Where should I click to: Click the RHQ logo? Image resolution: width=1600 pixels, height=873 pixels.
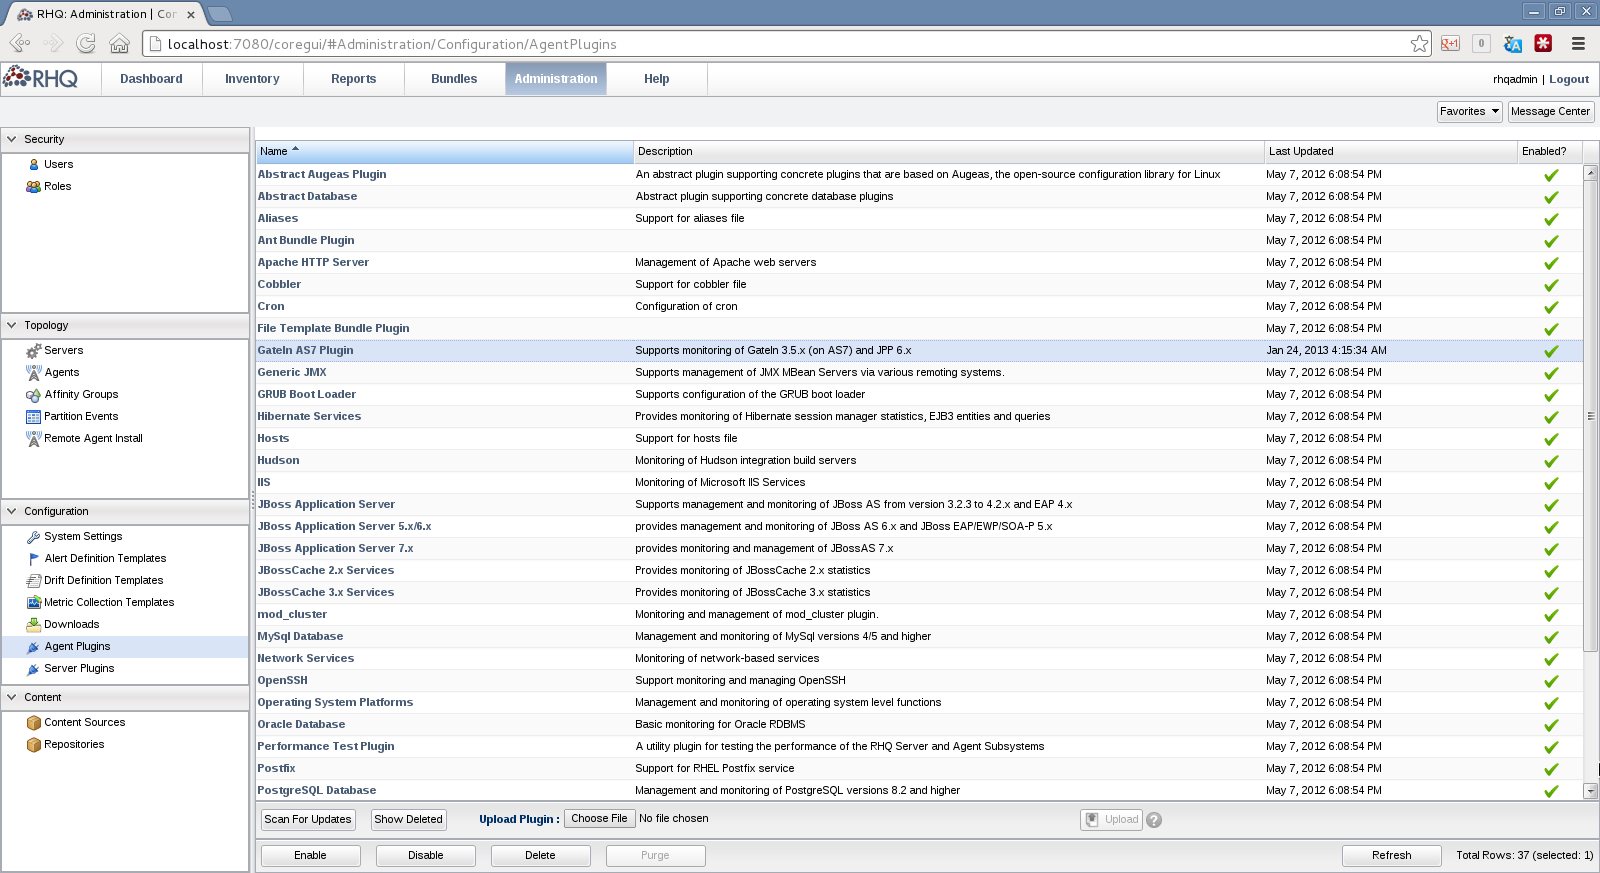tap(40, 78)
